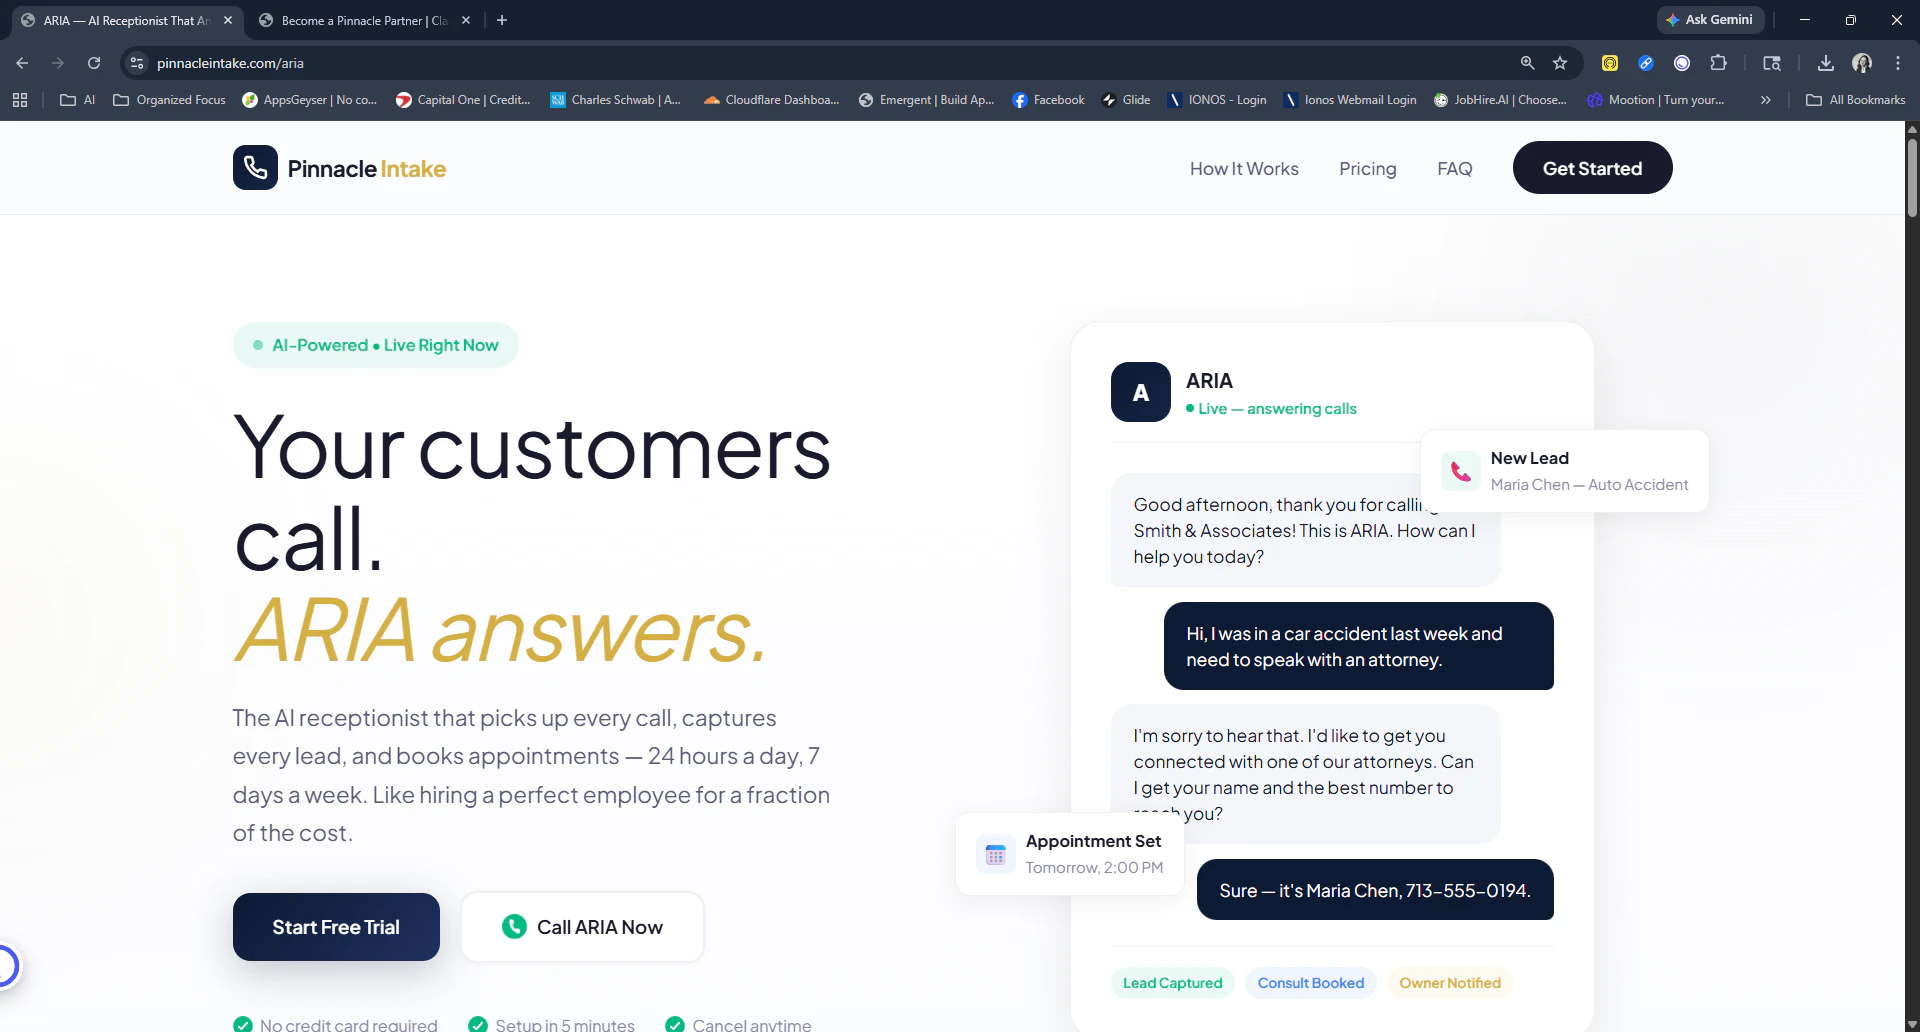
Task: Open the blue circular extension icon
Action: [1646, 63]
